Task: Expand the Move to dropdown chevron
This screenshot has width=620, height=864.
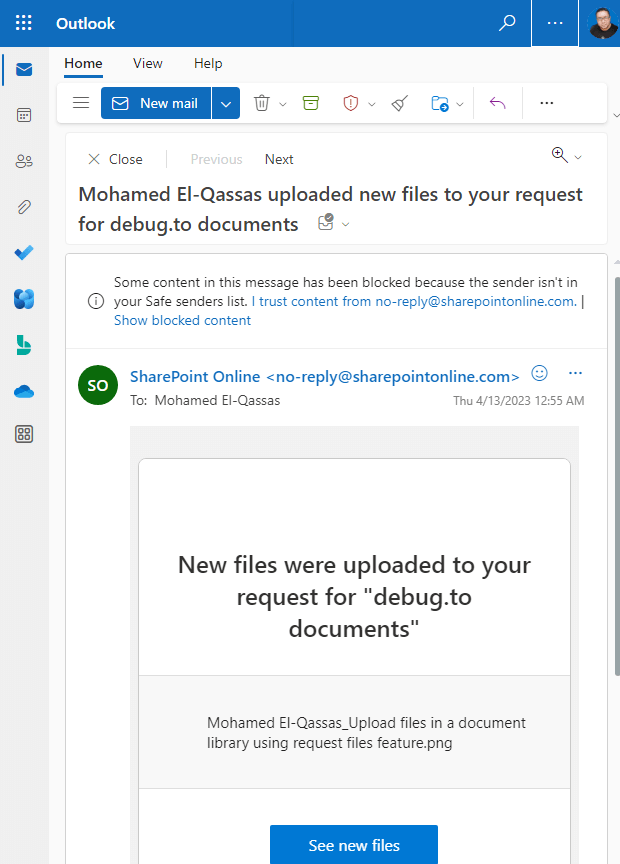Action: pyautogui.click(x=460, y=104)
